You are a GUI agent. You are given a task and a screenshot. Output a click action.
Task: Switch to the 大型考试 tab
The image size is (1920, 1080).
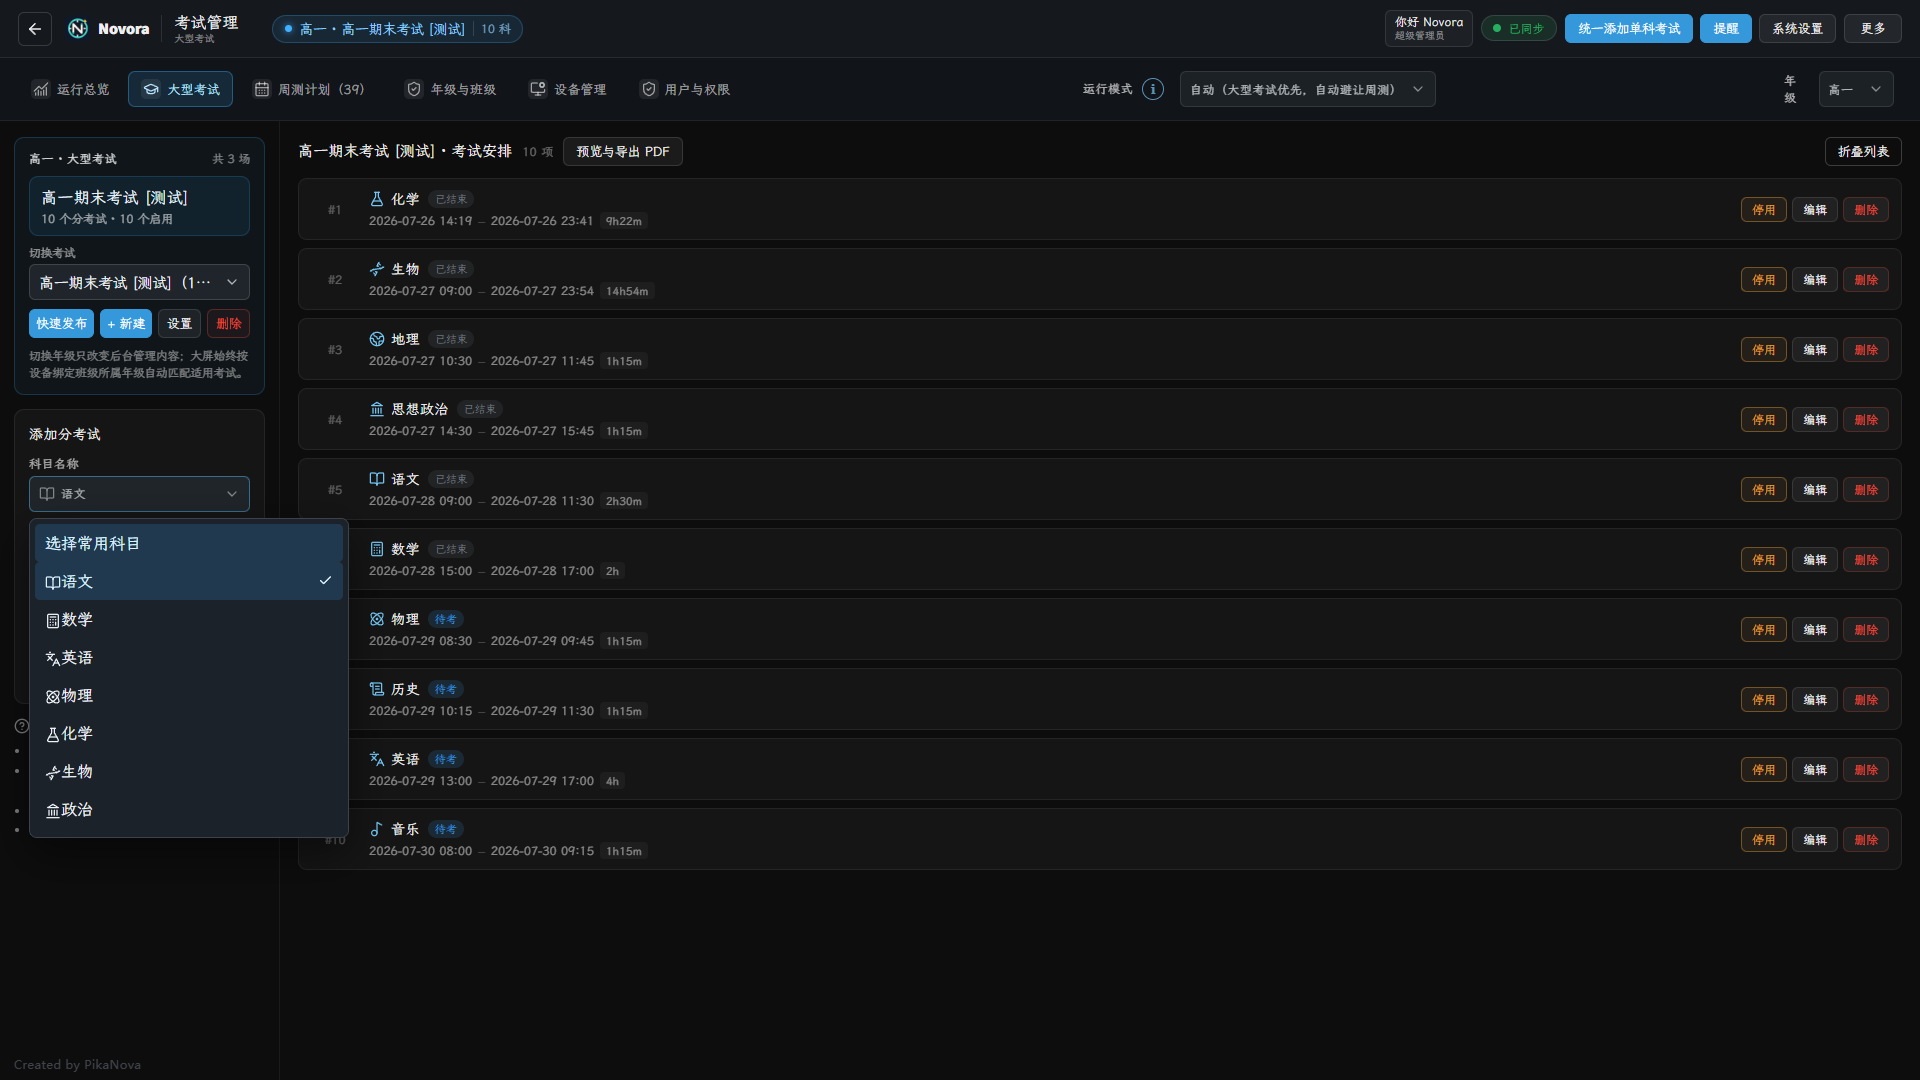coord(180,89)
